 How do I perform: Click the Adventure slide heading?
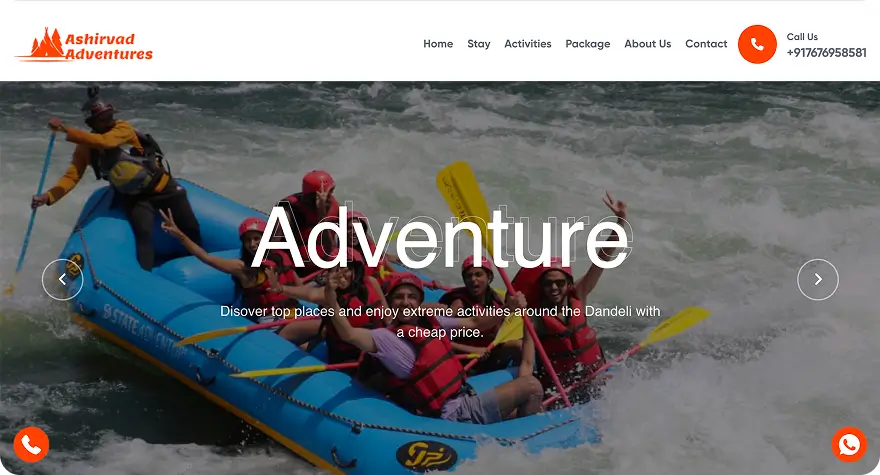coord(441,238)
